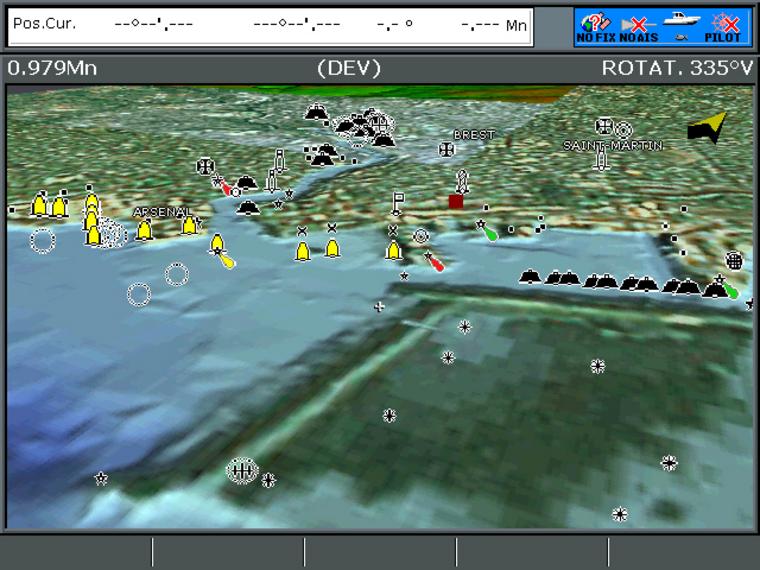Click the PILOT autopilot status icon

point(723,28)
